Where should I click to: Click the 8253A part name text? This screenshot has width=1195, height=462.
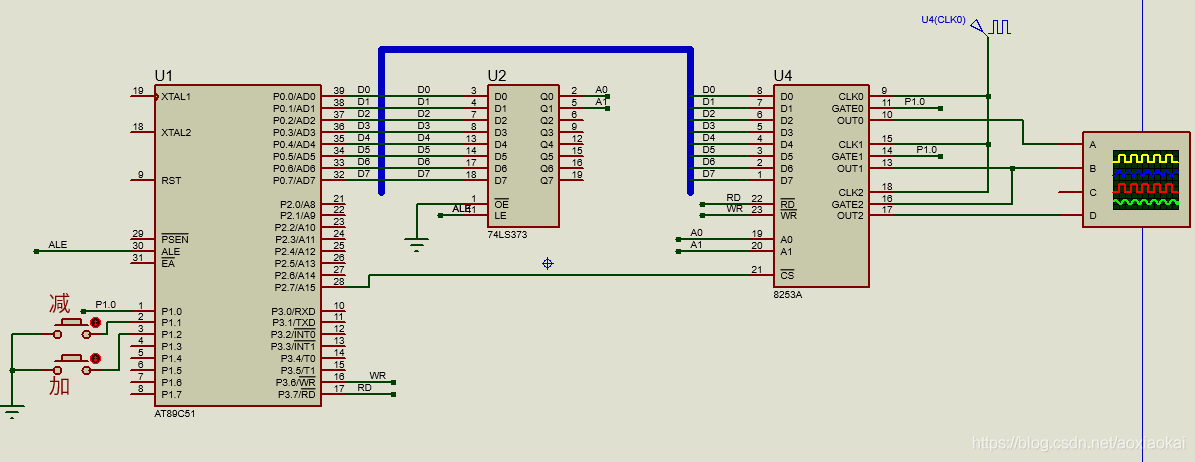(x=787, y=294)
